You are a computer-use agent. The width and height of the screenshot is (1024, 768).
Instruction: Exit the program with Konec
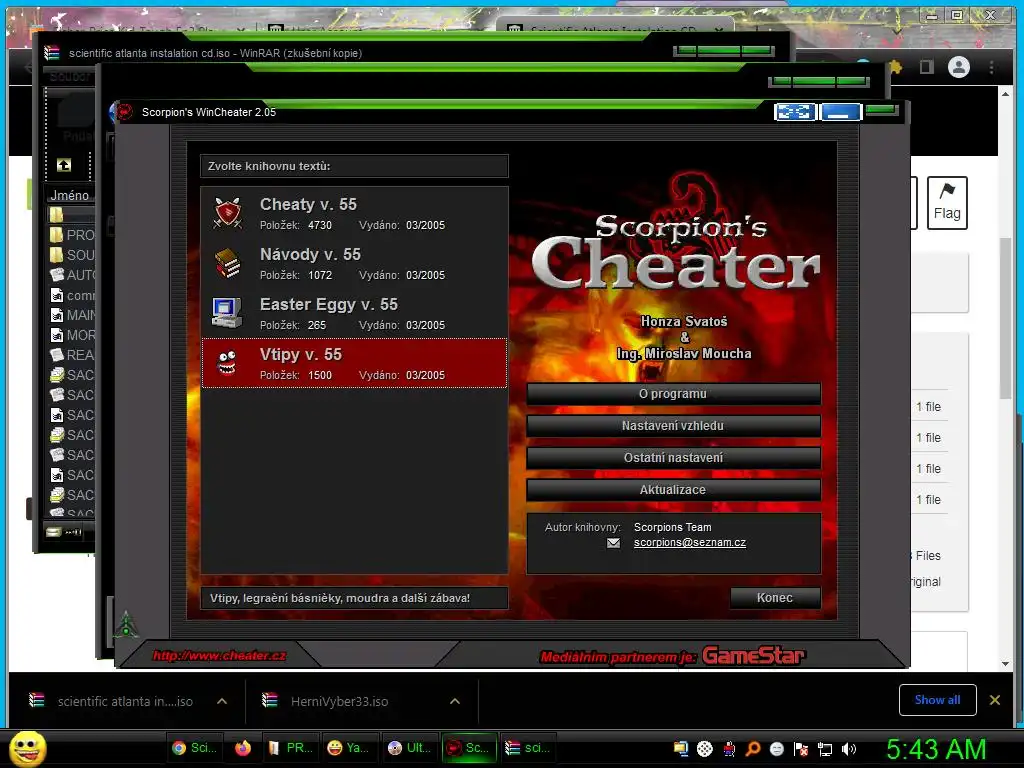[x=775, y=598]
